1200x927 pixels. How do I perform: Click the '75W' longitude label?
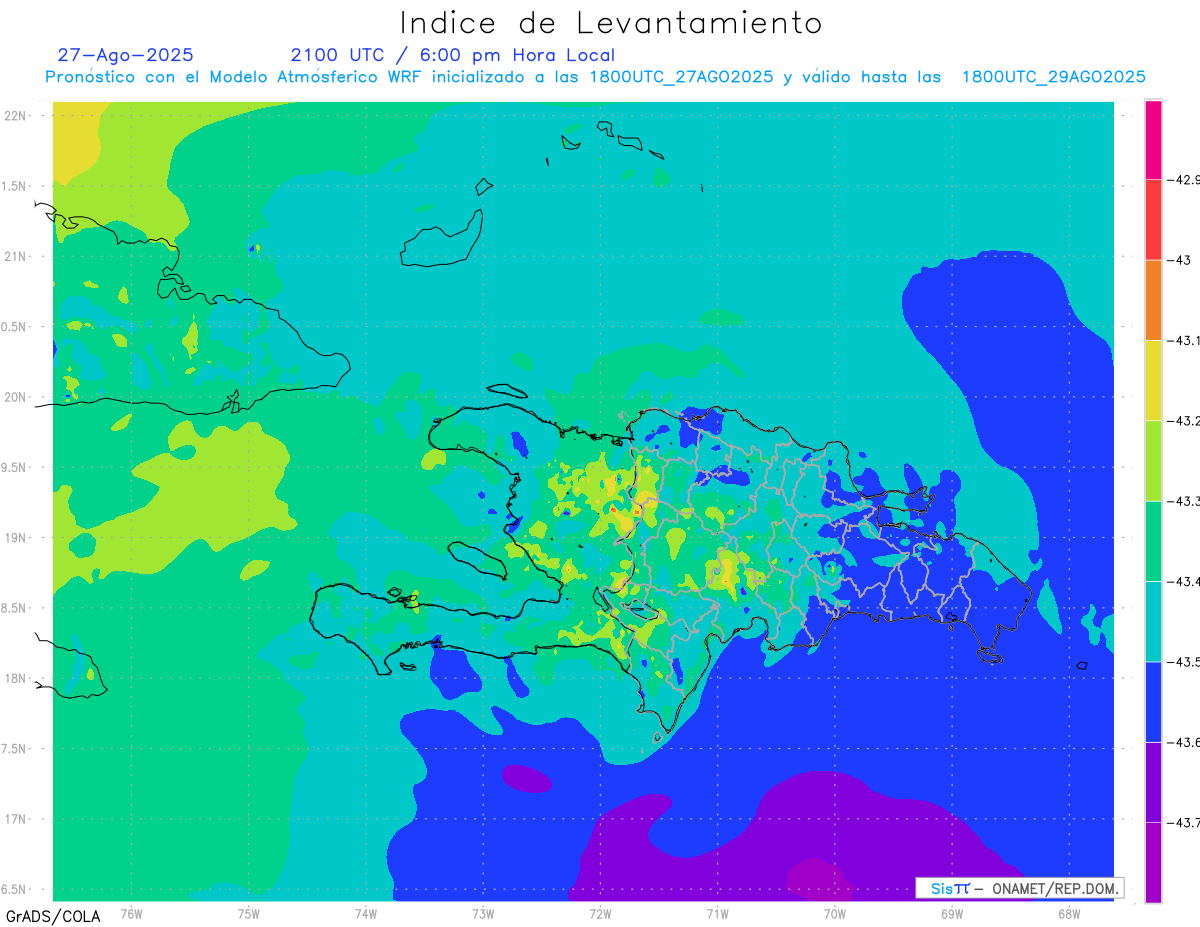point(248,914)
